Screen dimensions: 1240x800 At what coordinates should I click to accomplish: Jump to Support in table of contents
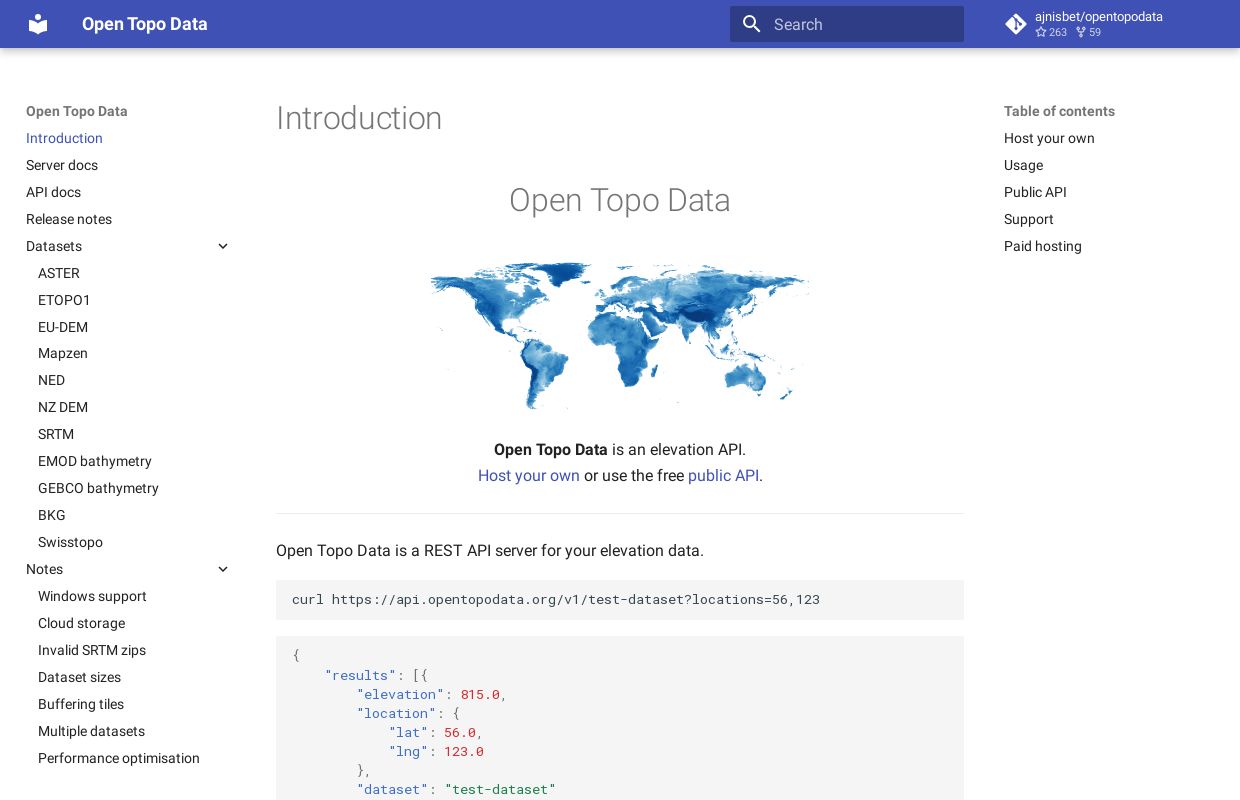coord(1028,219)
